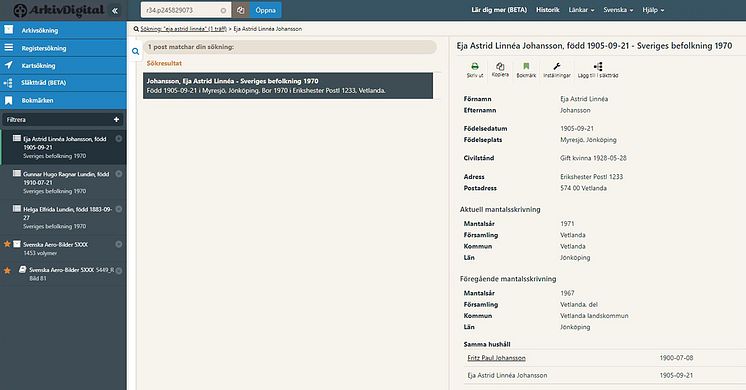The width and height of the screenshot is (746, 390).
Task: Click the Mantalsår value 1971
Action: click(567, 224)
